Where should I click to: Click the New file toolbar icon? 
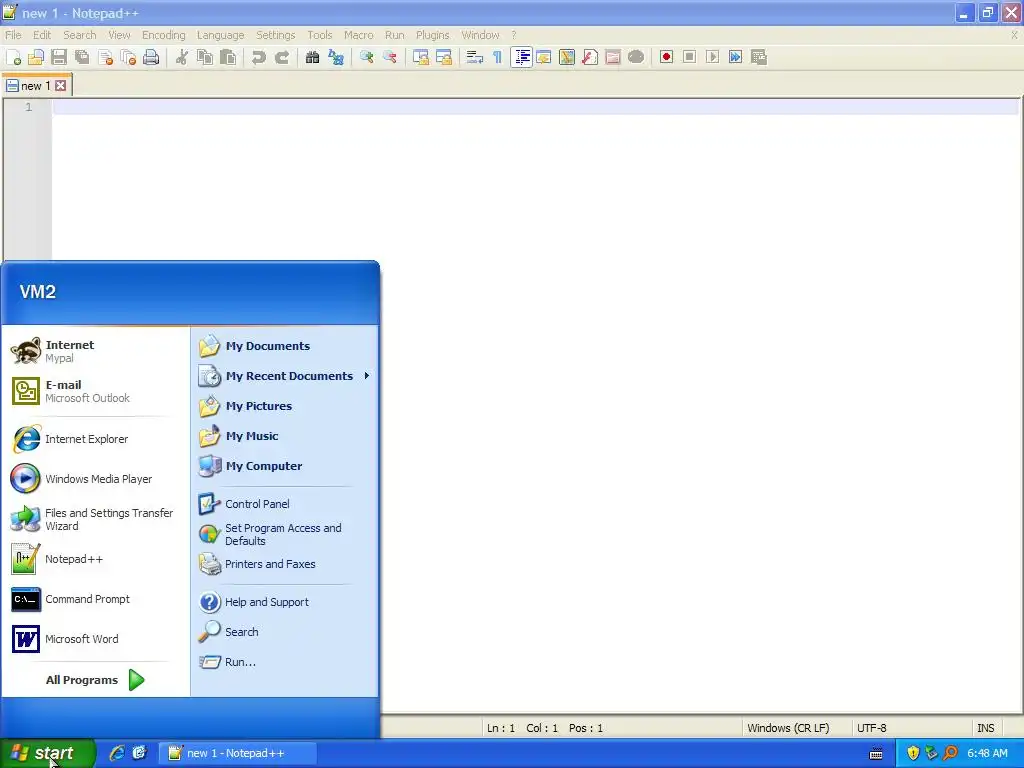(x=14, y=57)
